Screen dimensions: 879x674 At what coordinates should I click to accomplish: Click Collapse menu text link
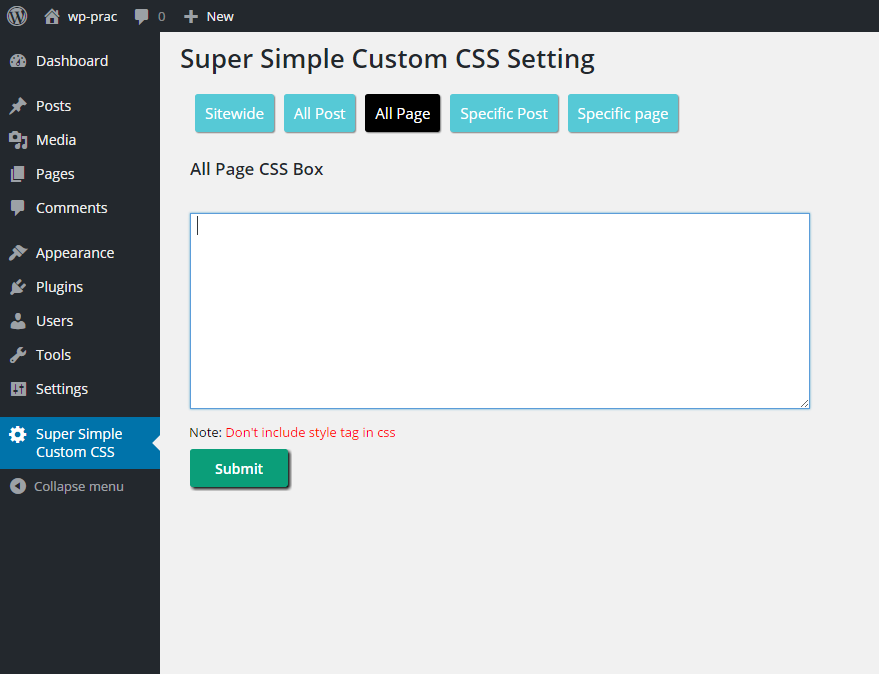78,487
